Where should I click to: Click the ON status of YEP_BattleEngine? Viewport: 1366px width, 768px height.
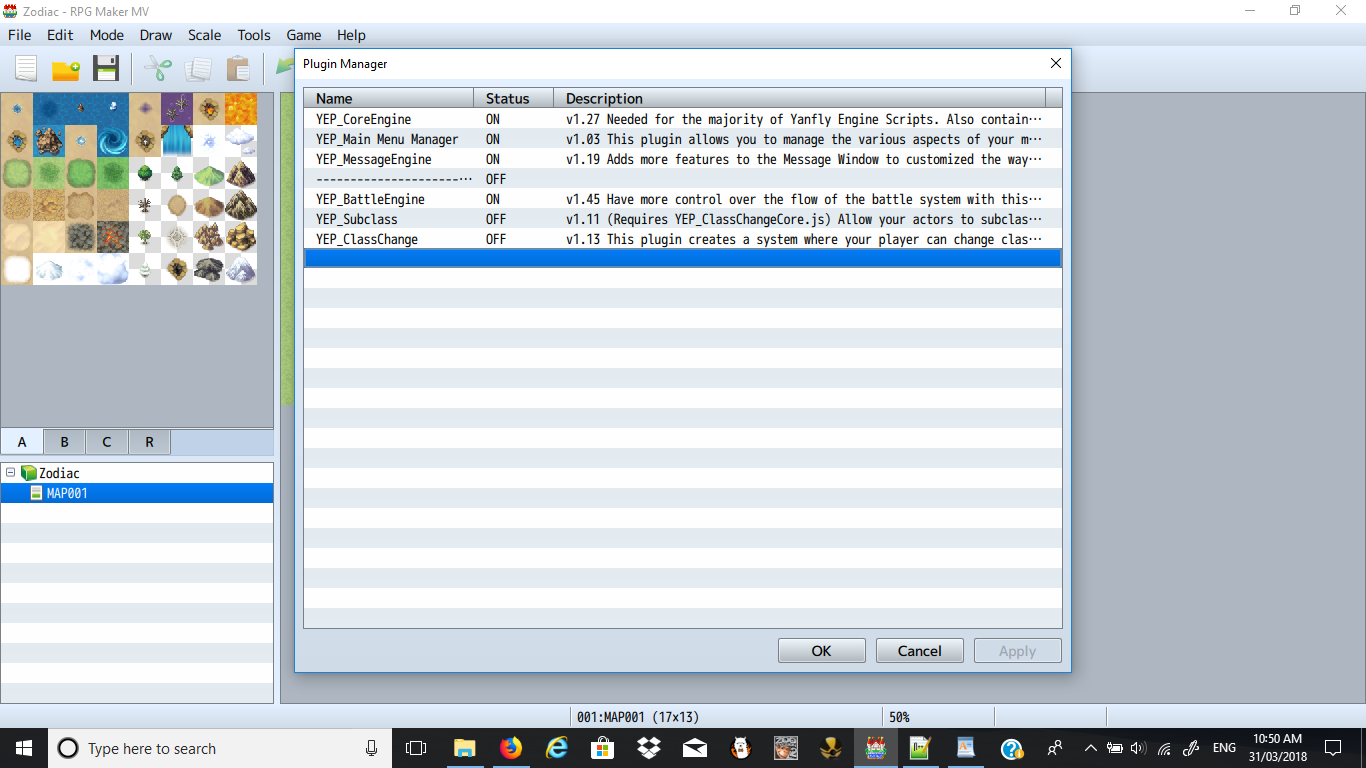(x=493, y=199)
